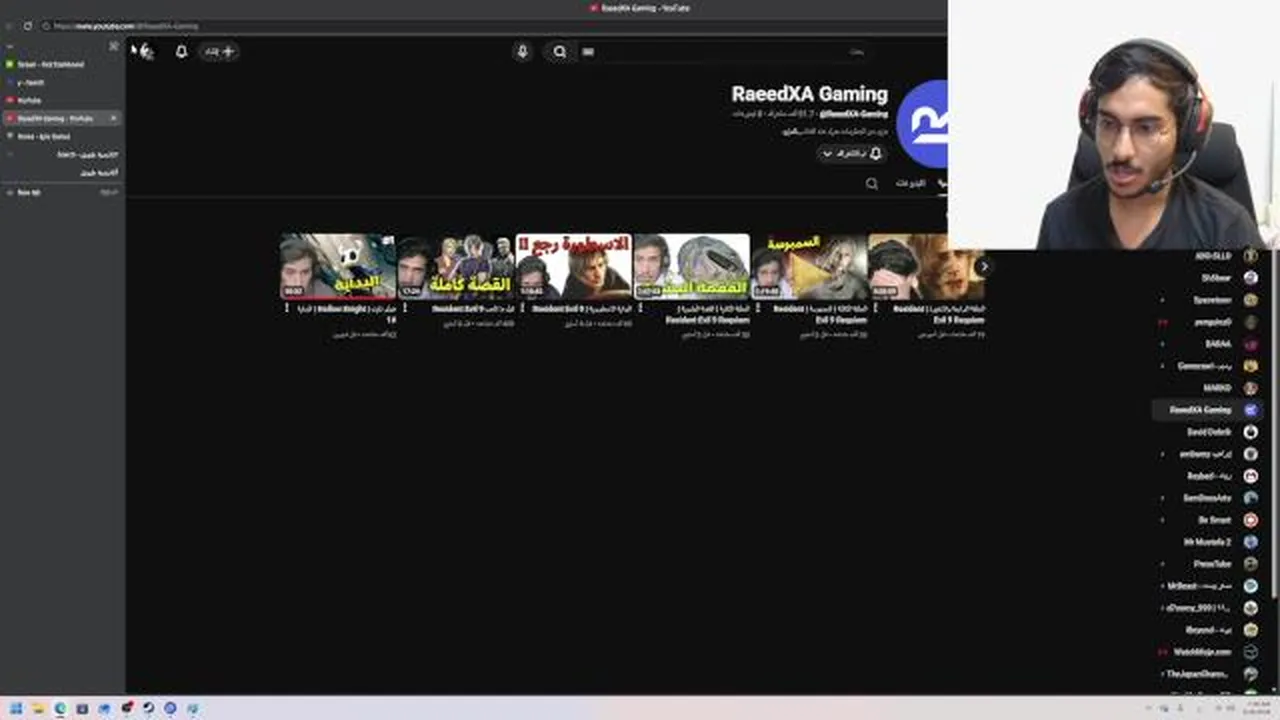This screenshot has height=720, width=1280.
Task: Open more options for Hollow Knight video
Action: click(x=287, y=309)
